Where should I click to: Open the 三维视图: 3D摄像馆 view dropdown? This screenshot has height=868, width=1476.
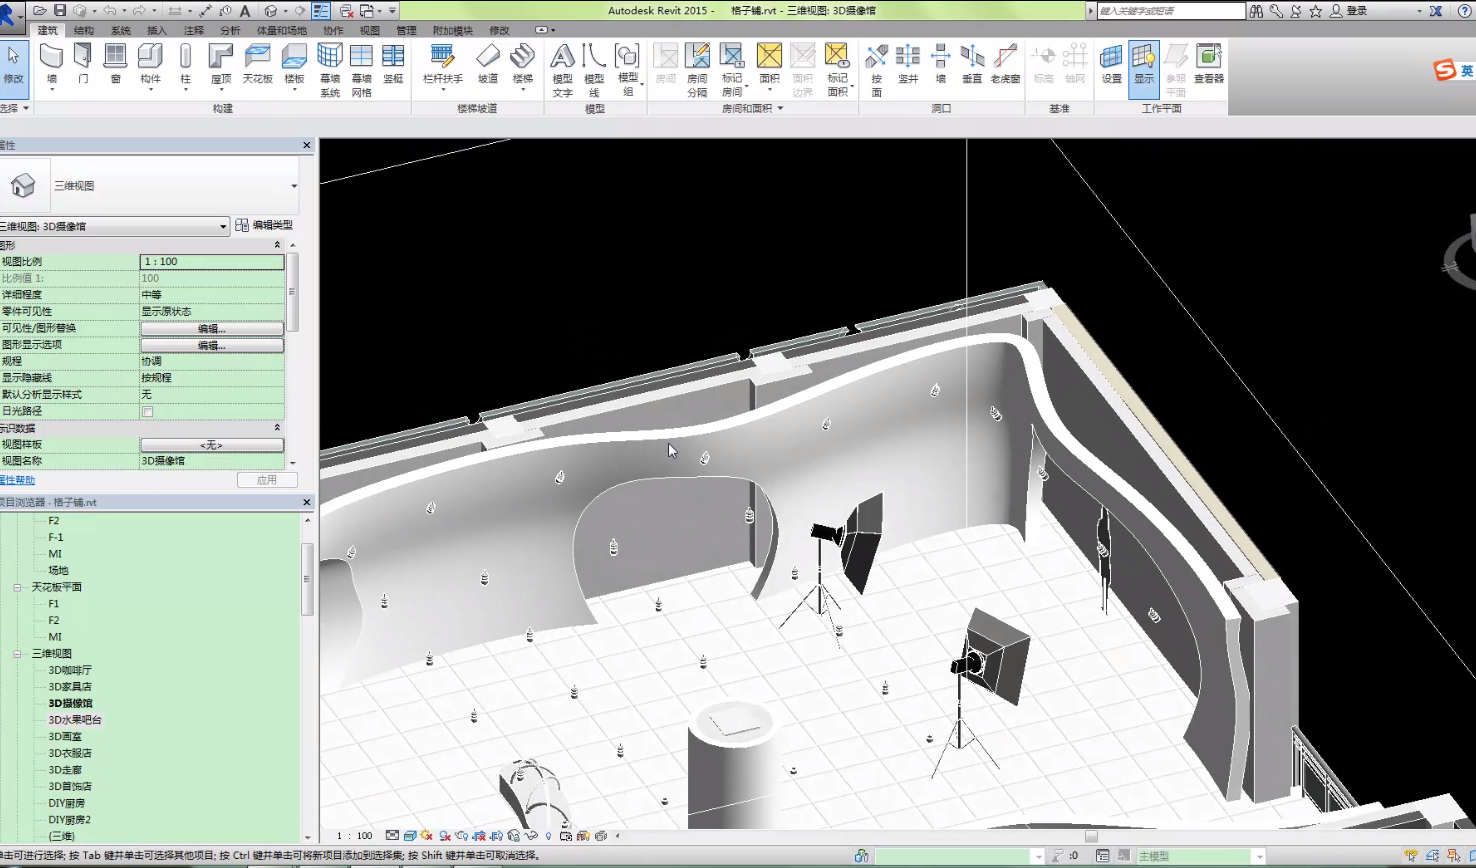pyautogui.click(x=223, y=227)
